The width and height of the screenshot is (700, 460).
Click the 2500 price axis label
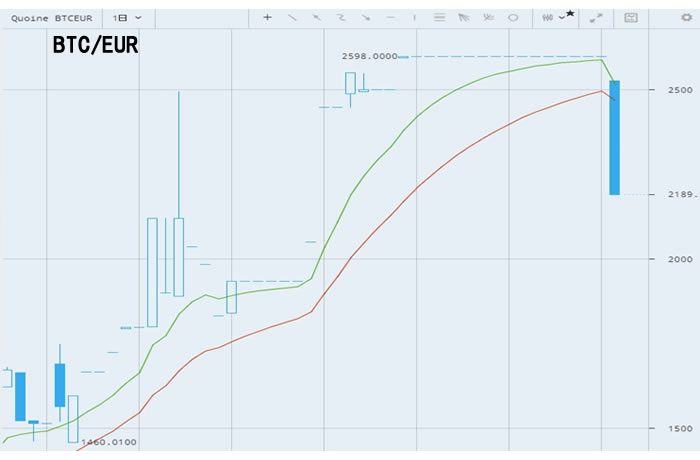click(681, 90)
